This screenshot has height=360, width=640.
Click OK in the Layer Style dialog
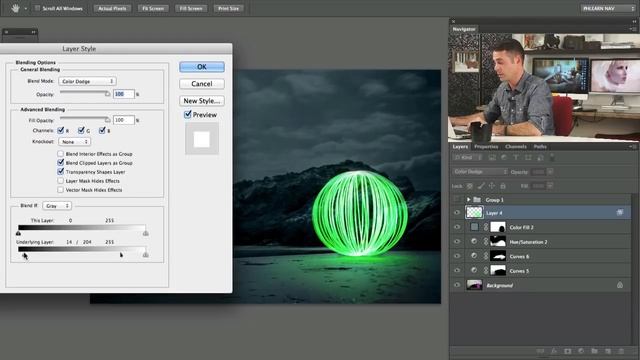(x=202, y=67)
